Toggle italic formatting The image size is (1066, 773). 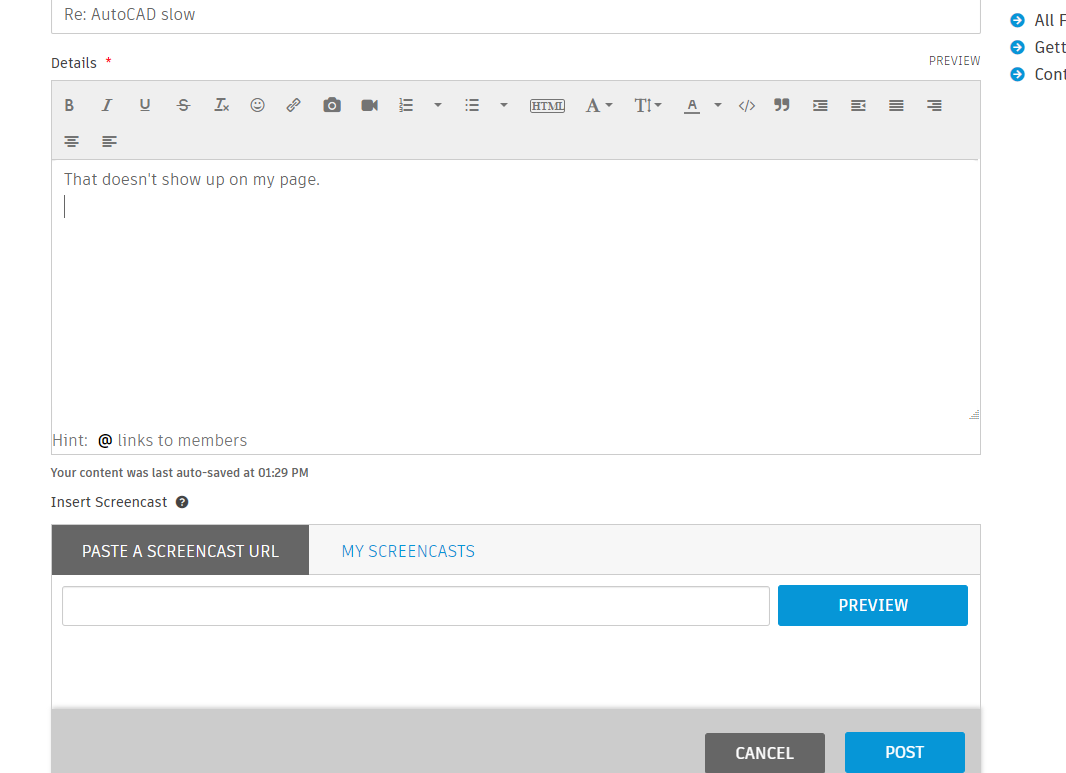click(107, 105)
